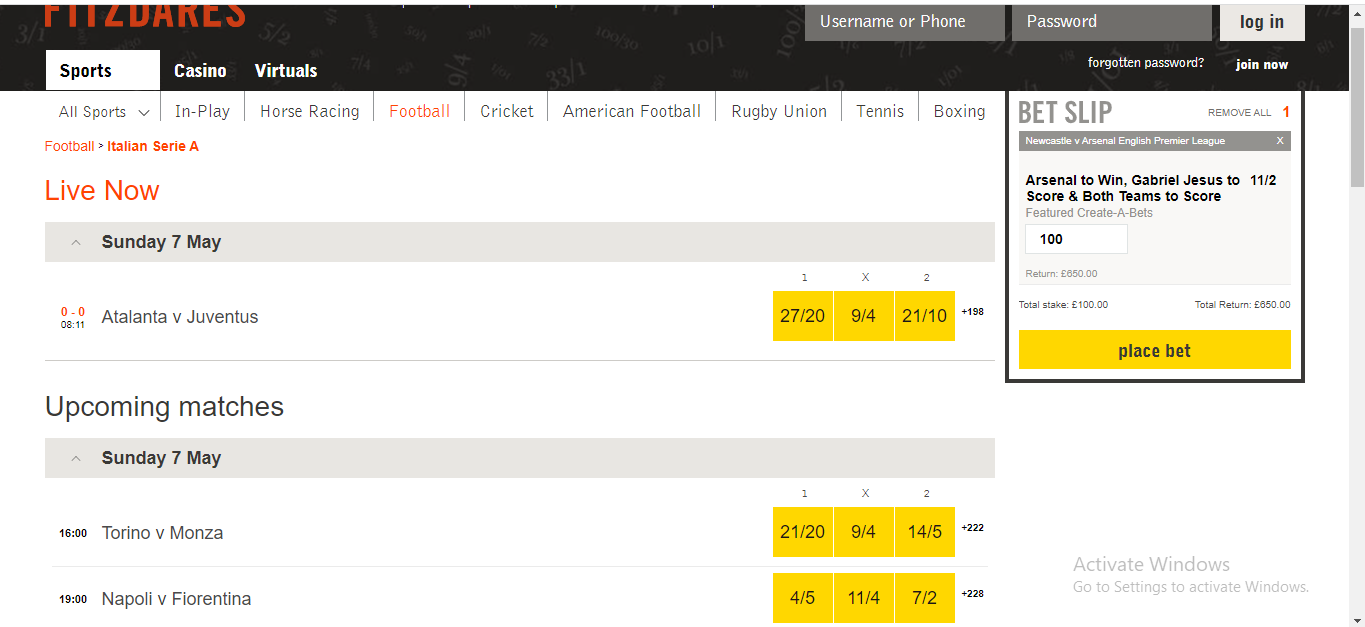The image size is (1365, 627).
Task: Click the log in button
Action: point(1262,22)
